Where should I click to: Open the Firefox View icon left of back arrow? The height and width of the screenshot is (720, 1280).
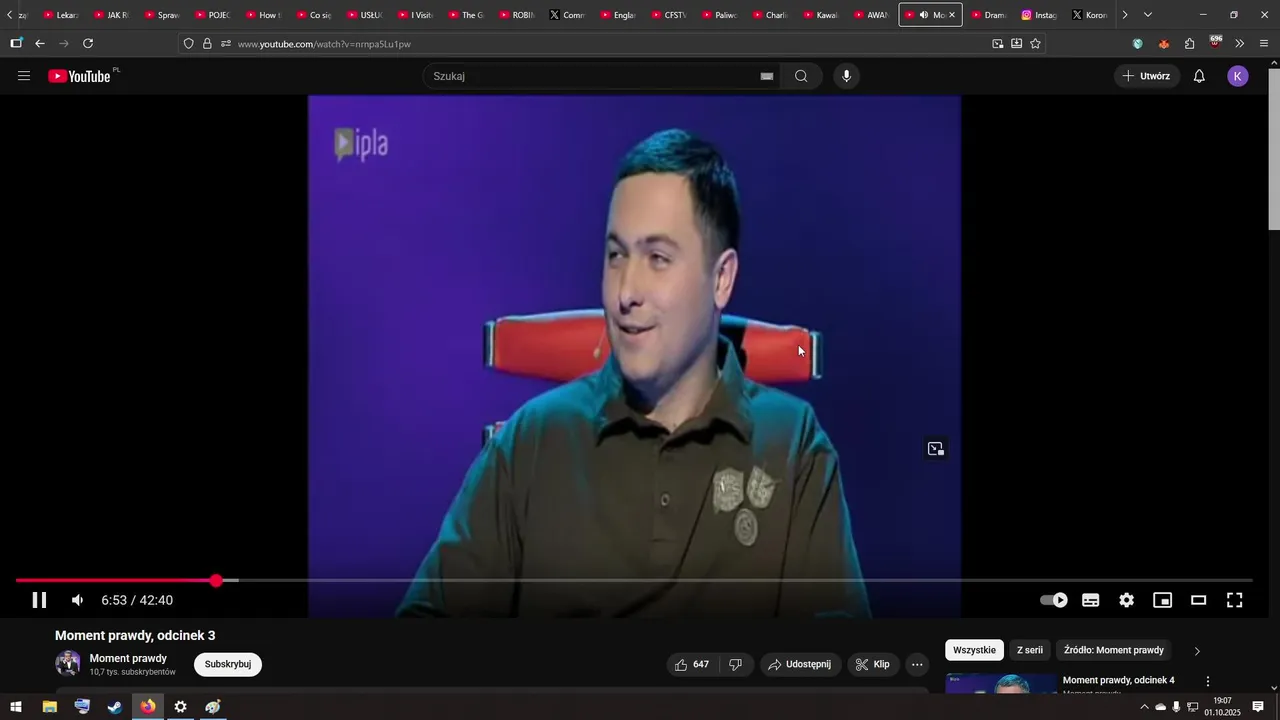coord(16,43)
